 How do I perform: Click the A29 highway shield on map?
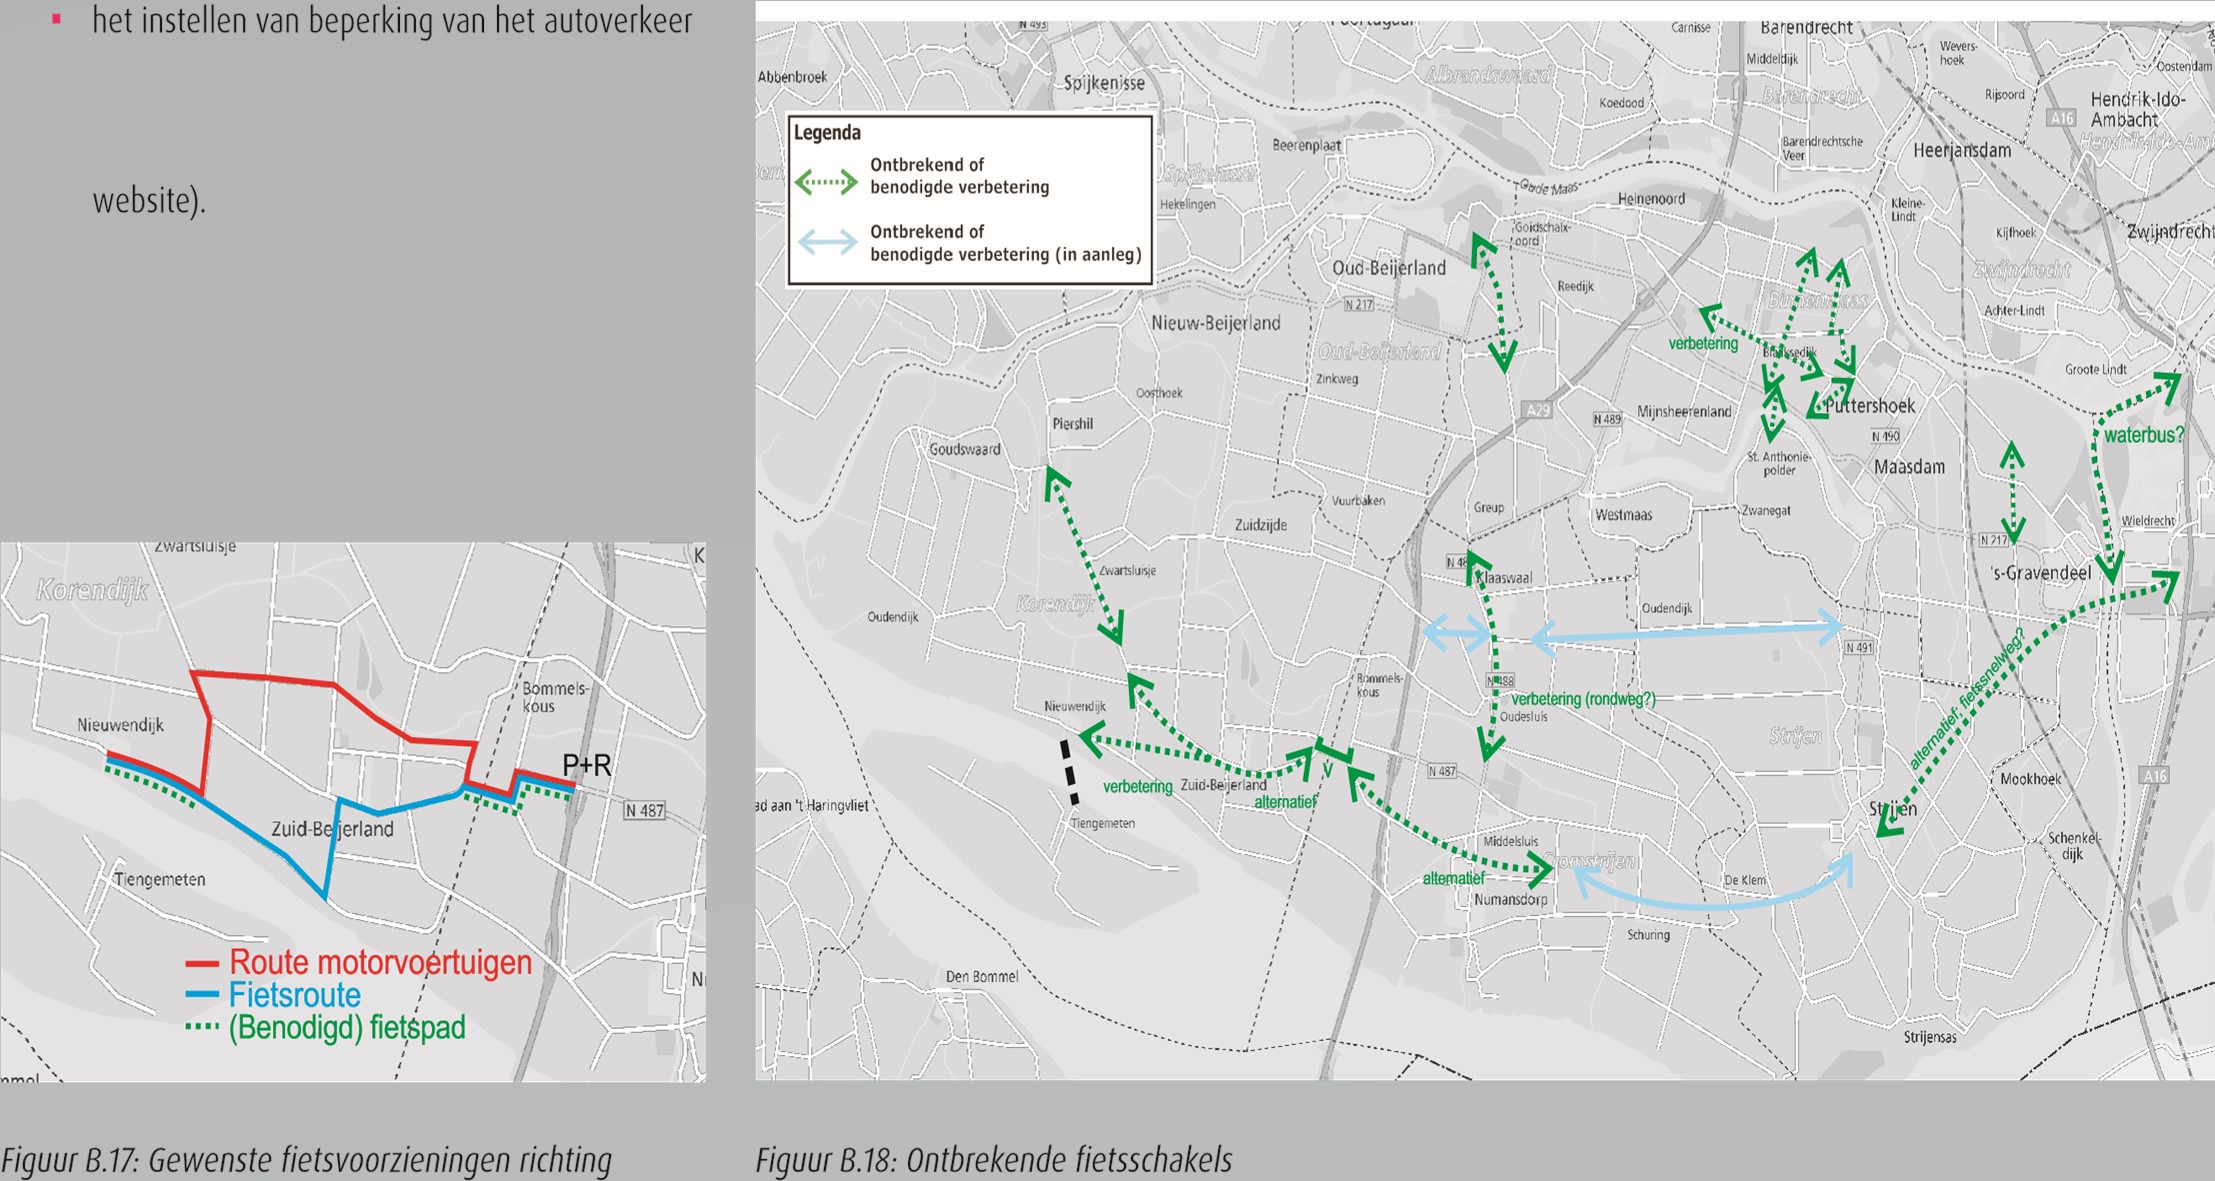pyautogui.click(x=1538, y=410)
